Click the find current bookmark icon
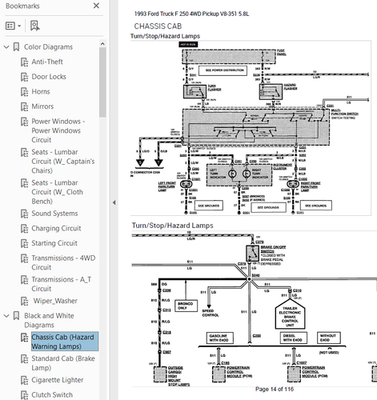Viewport: 377px width, 400px height. [35, 26]
